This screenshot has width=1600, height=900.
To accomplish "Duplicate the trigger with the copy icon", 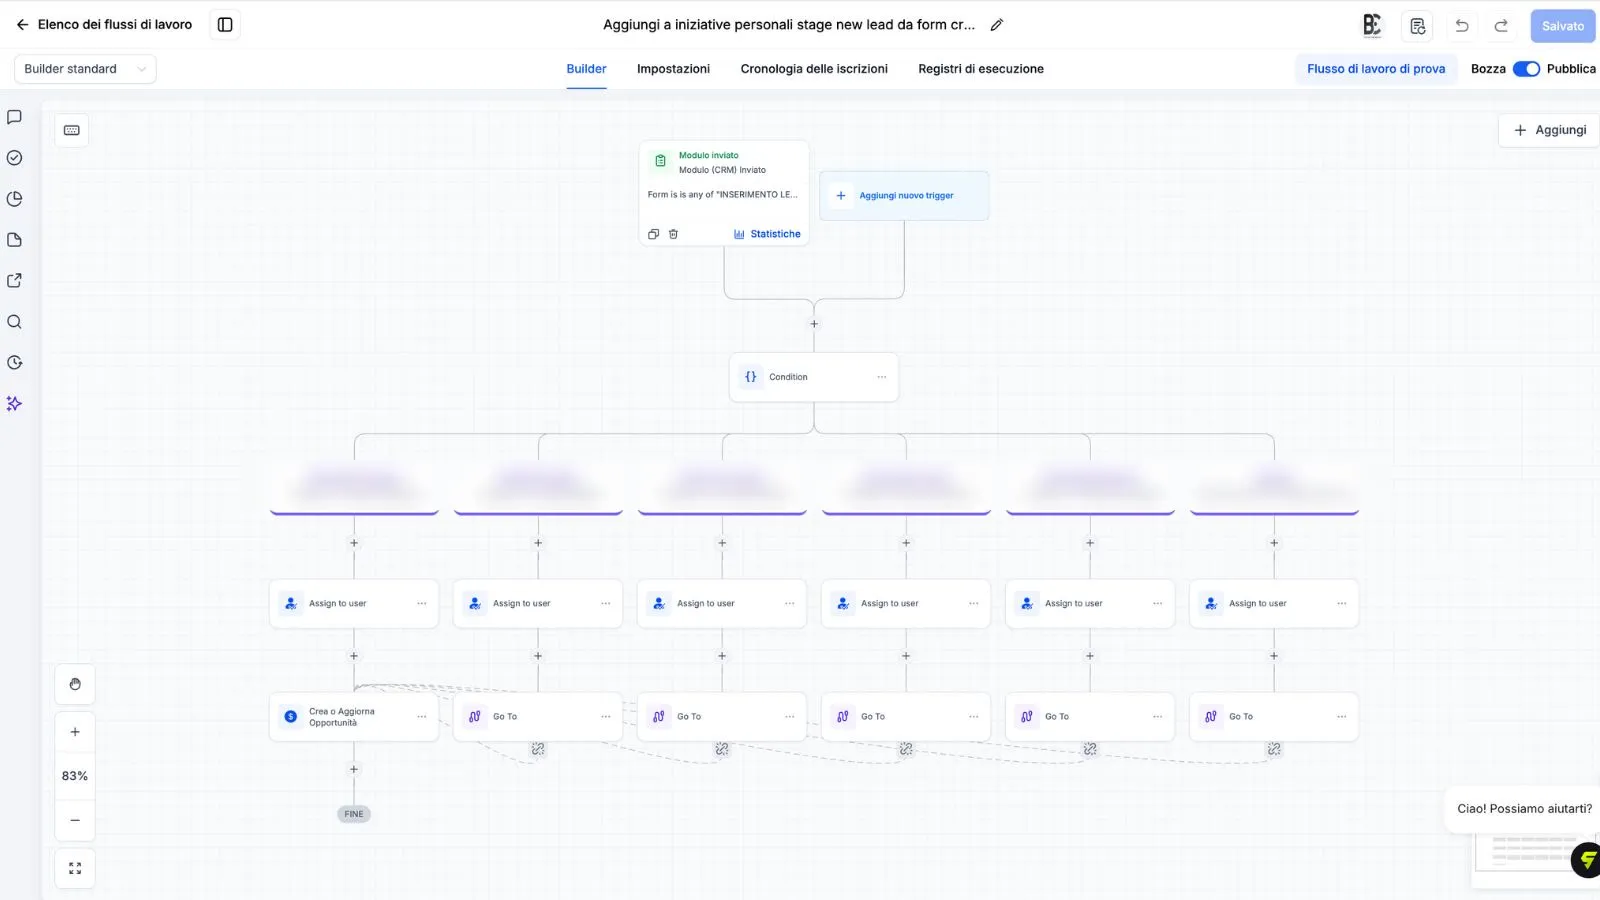I will 653,234.
